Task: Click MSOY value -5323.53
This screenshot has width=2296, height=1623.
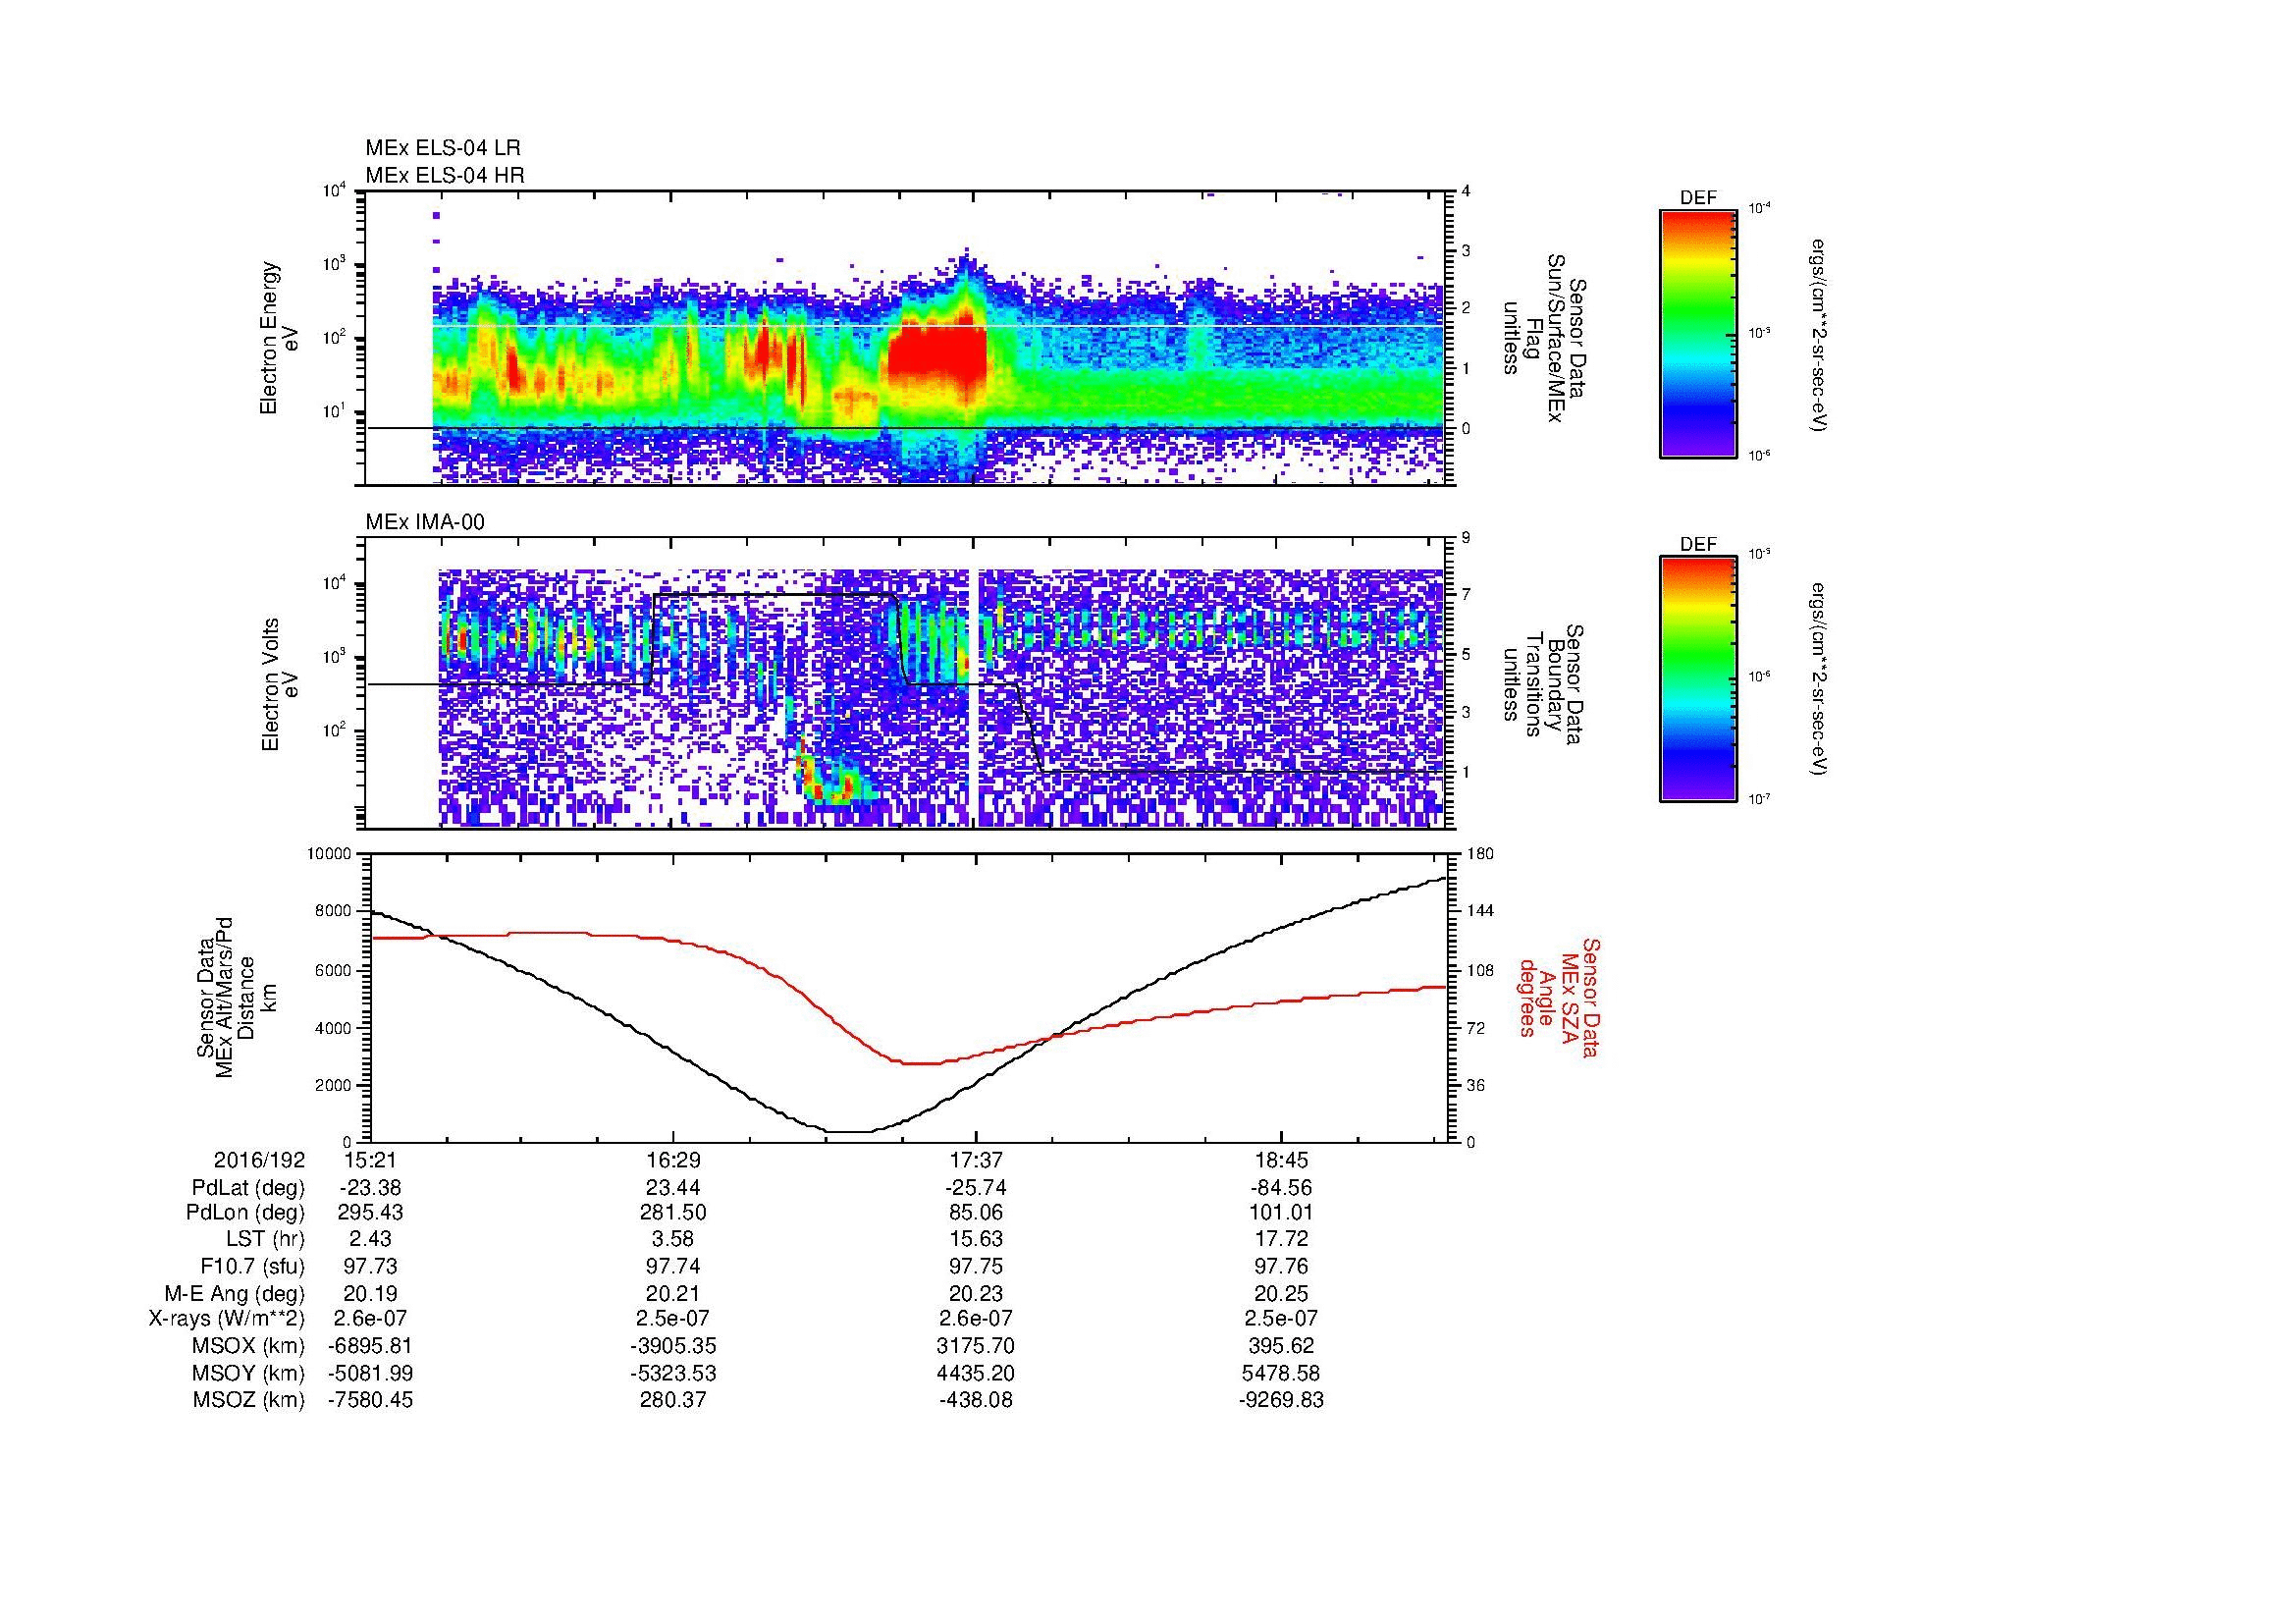Action: [673, 1374]
